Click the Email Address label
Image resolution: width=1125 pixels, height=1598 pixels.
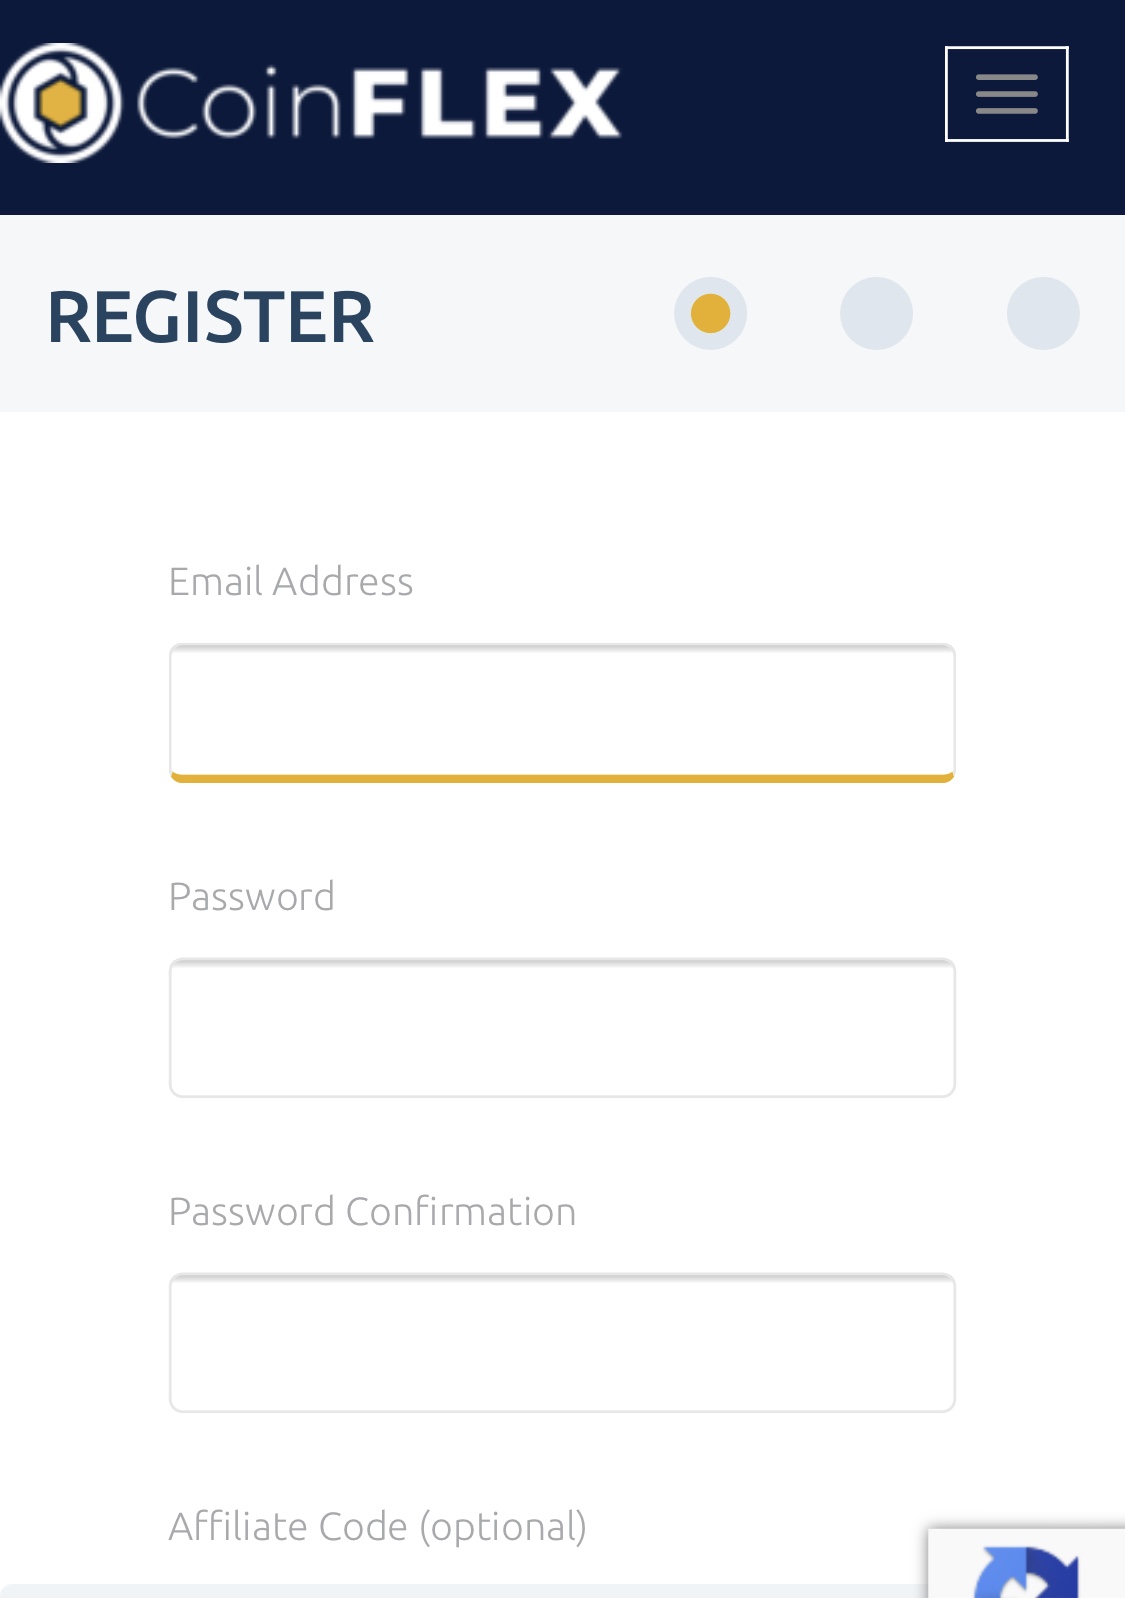(x=291, y=582)
